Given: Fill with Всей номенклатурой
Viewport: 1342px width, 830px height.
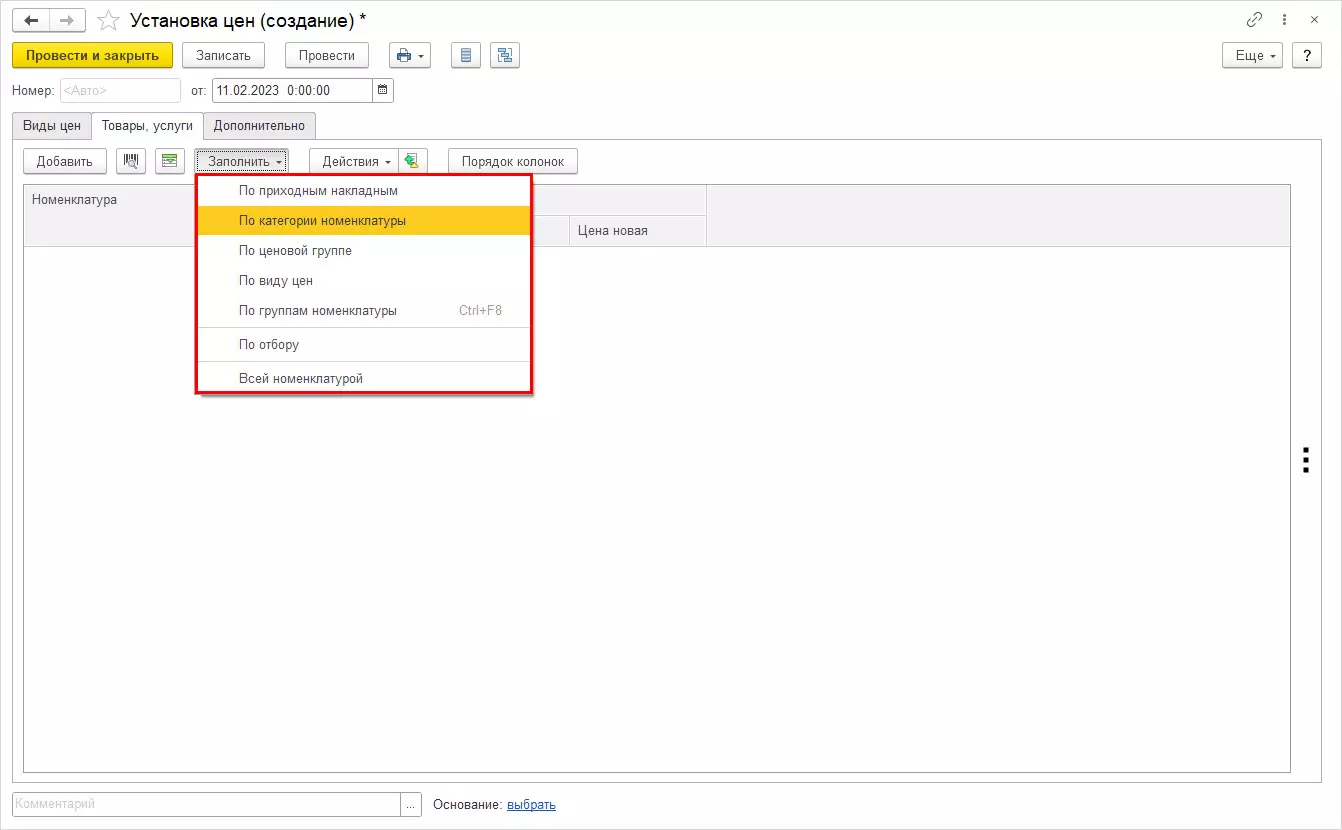Looking at the screenshot, I should pos(364,378).
